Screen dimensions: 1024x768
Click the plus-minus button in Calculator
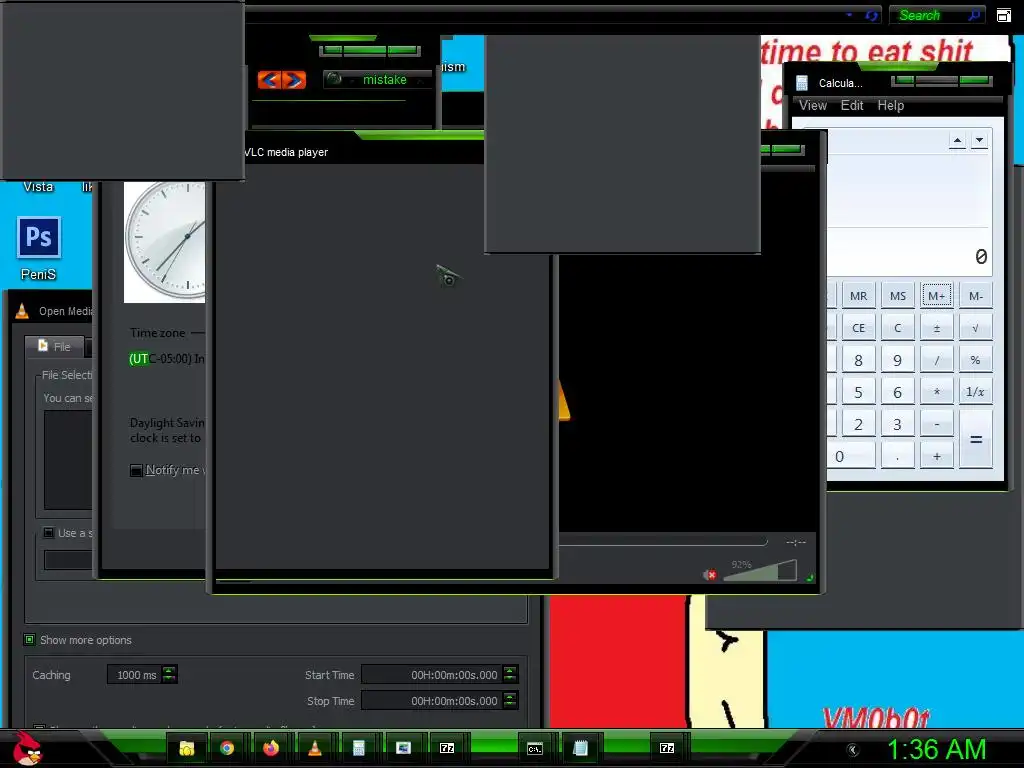[936, 328]
